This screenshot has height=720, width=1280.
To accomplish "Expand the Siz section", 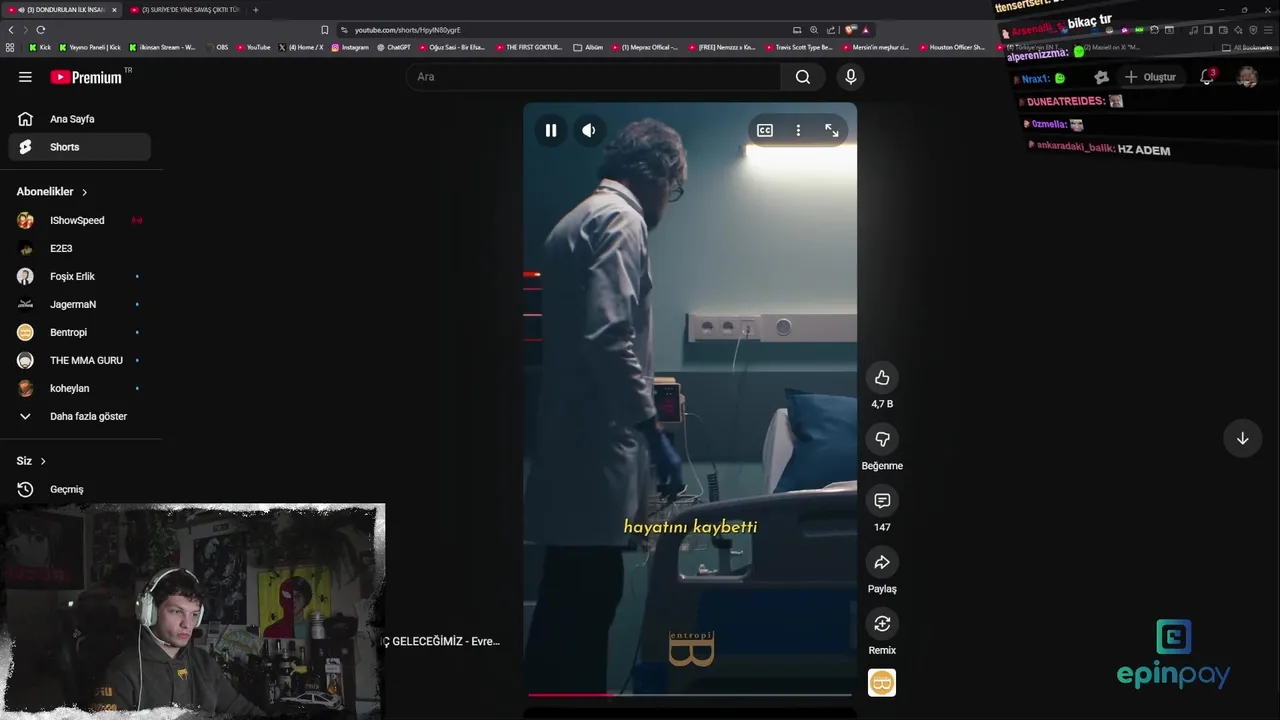I will (x=31, y=461).
